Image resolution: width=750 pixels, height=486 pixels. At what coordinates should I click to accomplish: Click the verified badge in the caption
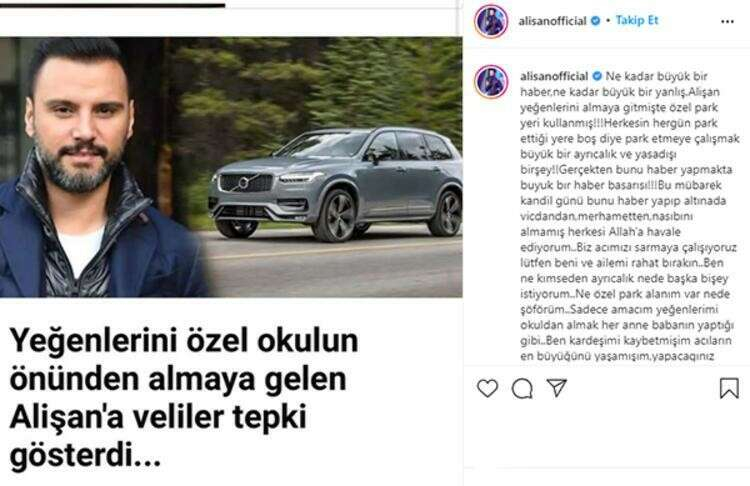pos(597,77)
